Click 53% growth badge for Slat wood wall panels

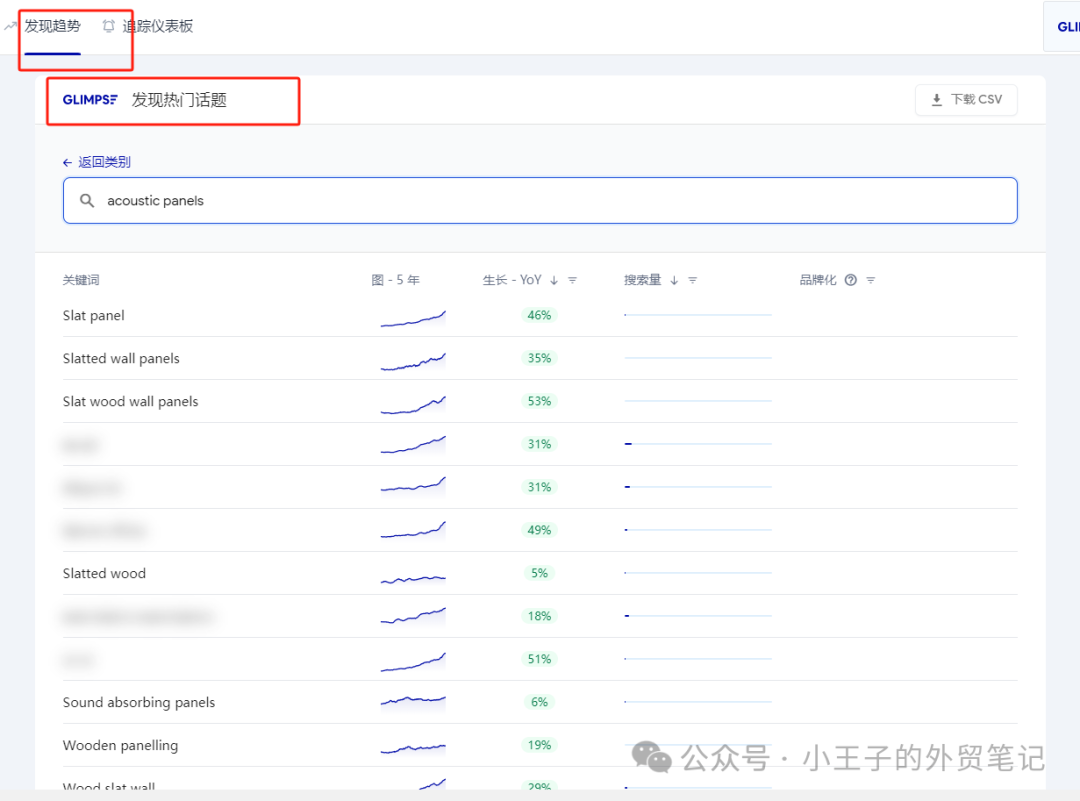[539, 402]
